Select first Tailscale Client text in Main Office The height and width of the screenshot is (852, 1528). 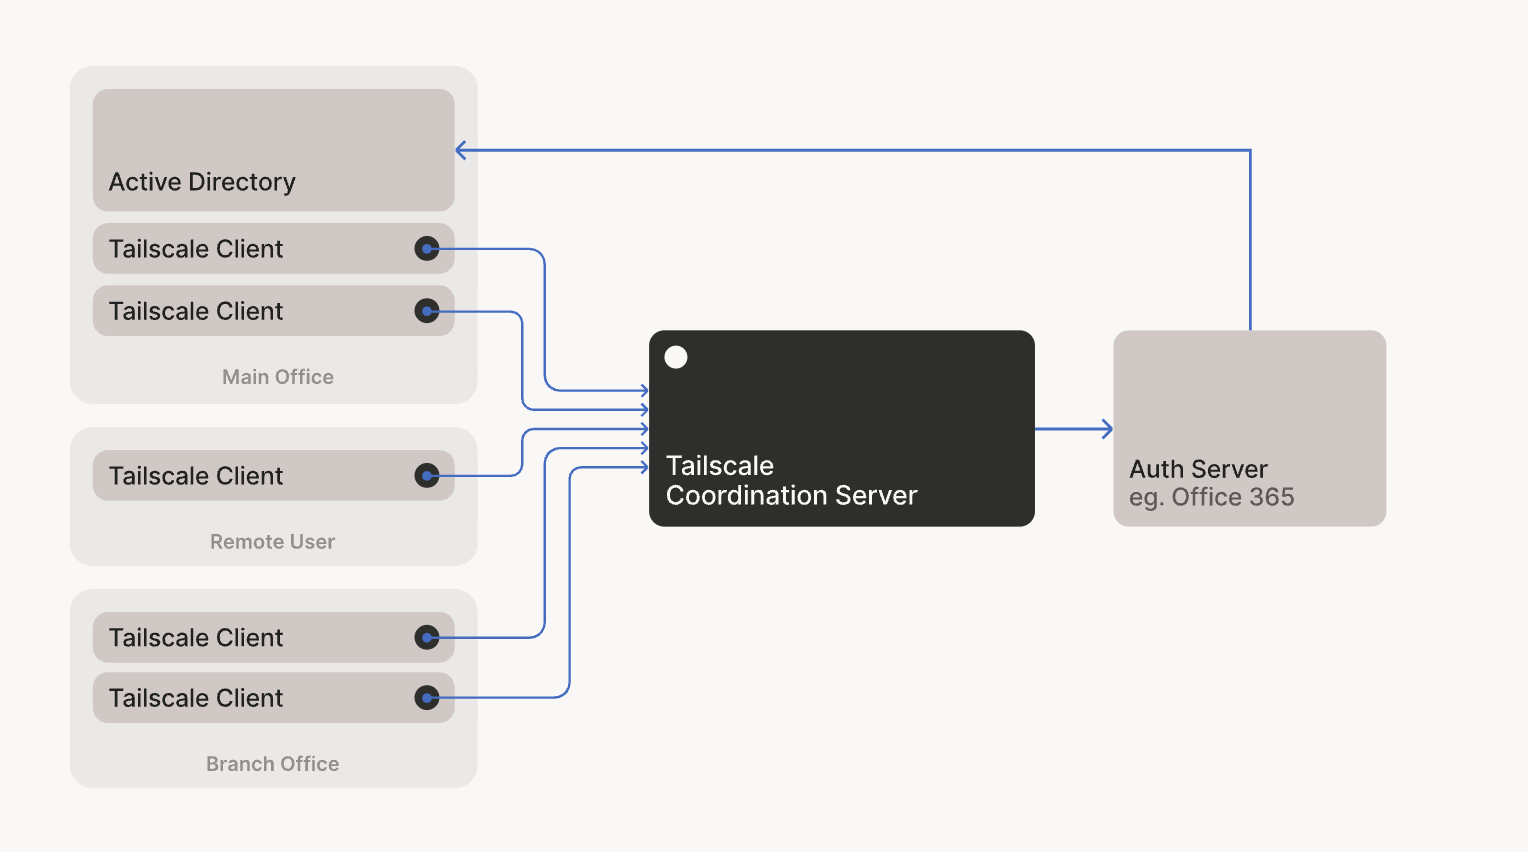(x=196, y=249)
